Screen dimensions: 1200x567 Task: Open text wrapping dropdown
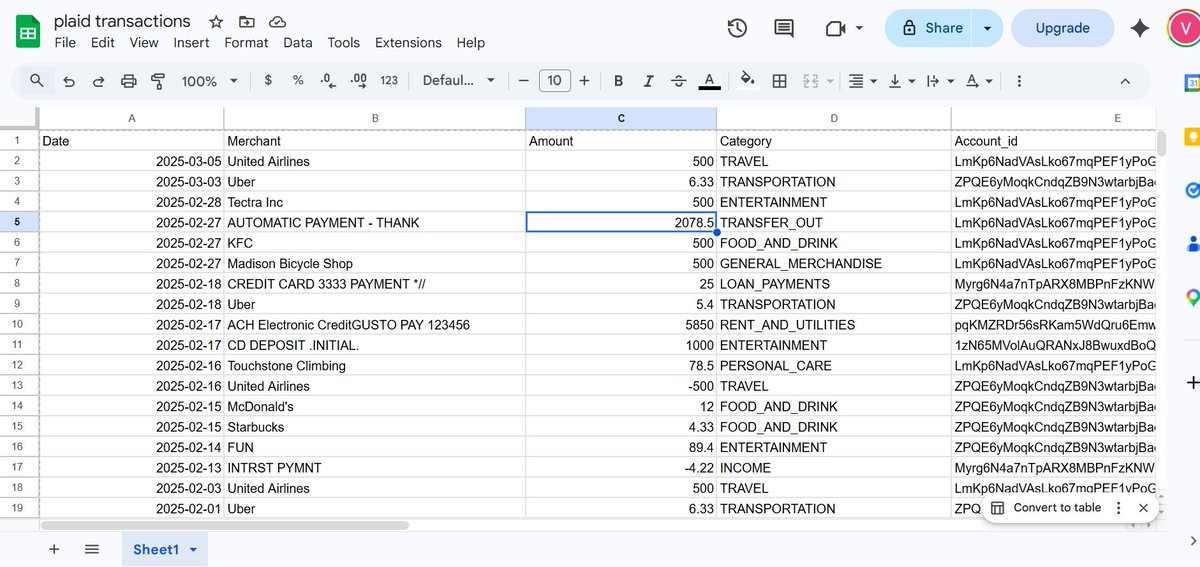pyautogui.click(x=939, y=81)
